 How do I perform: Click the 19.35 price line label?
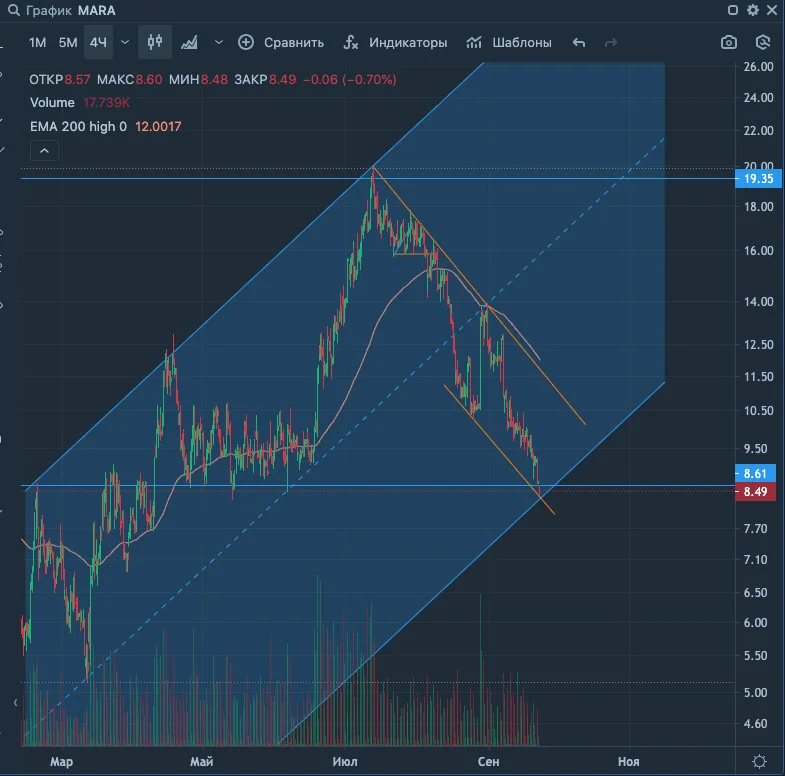click(x=758, y=179)
